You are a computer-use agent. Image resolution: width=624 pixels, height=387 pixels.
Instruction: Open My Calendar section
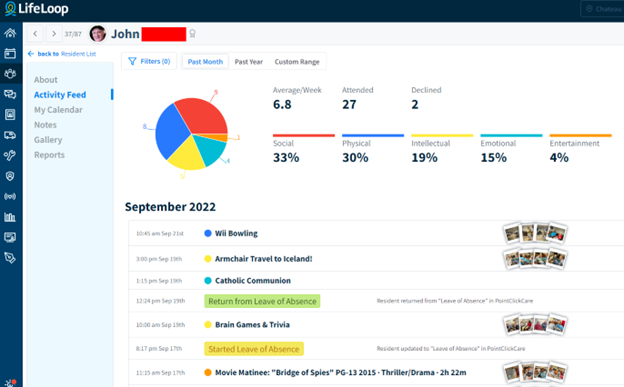click(x=58, y=110)
